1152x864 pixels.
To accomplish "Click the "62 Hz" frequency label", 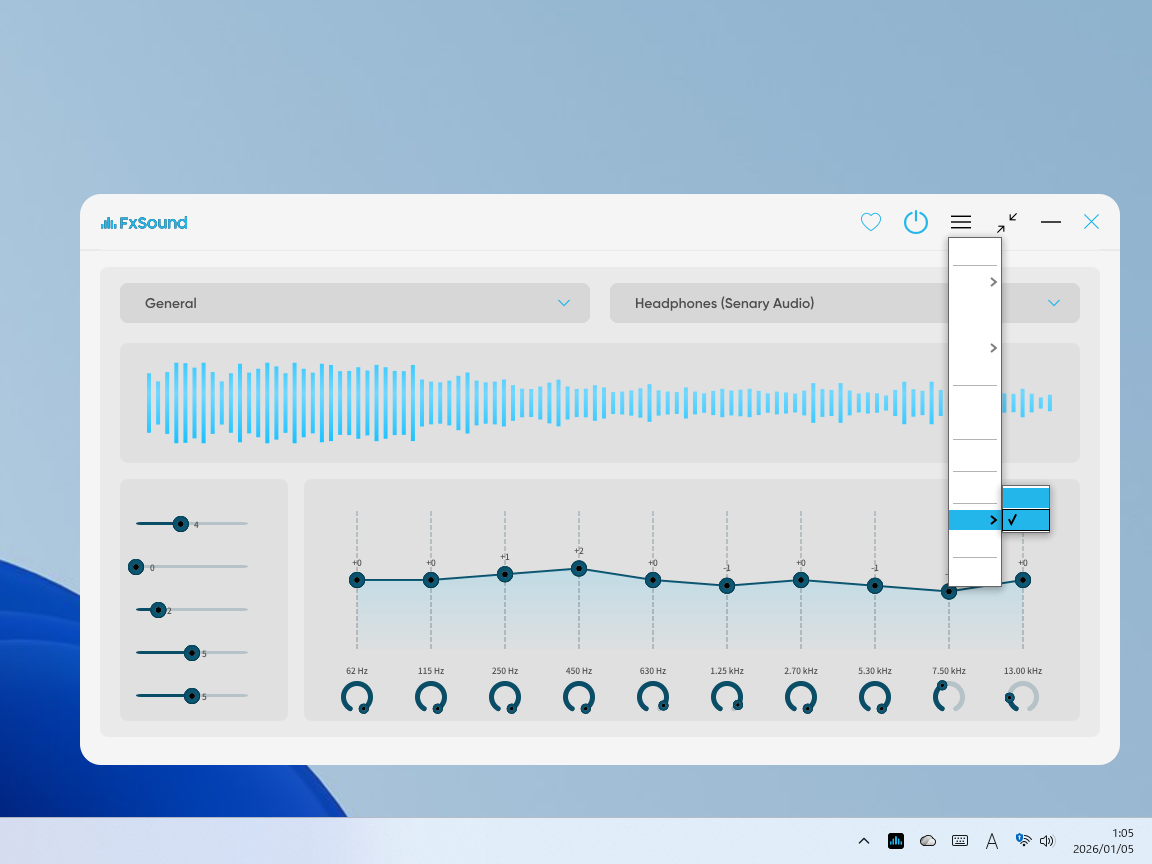I will tap(357, 671).
